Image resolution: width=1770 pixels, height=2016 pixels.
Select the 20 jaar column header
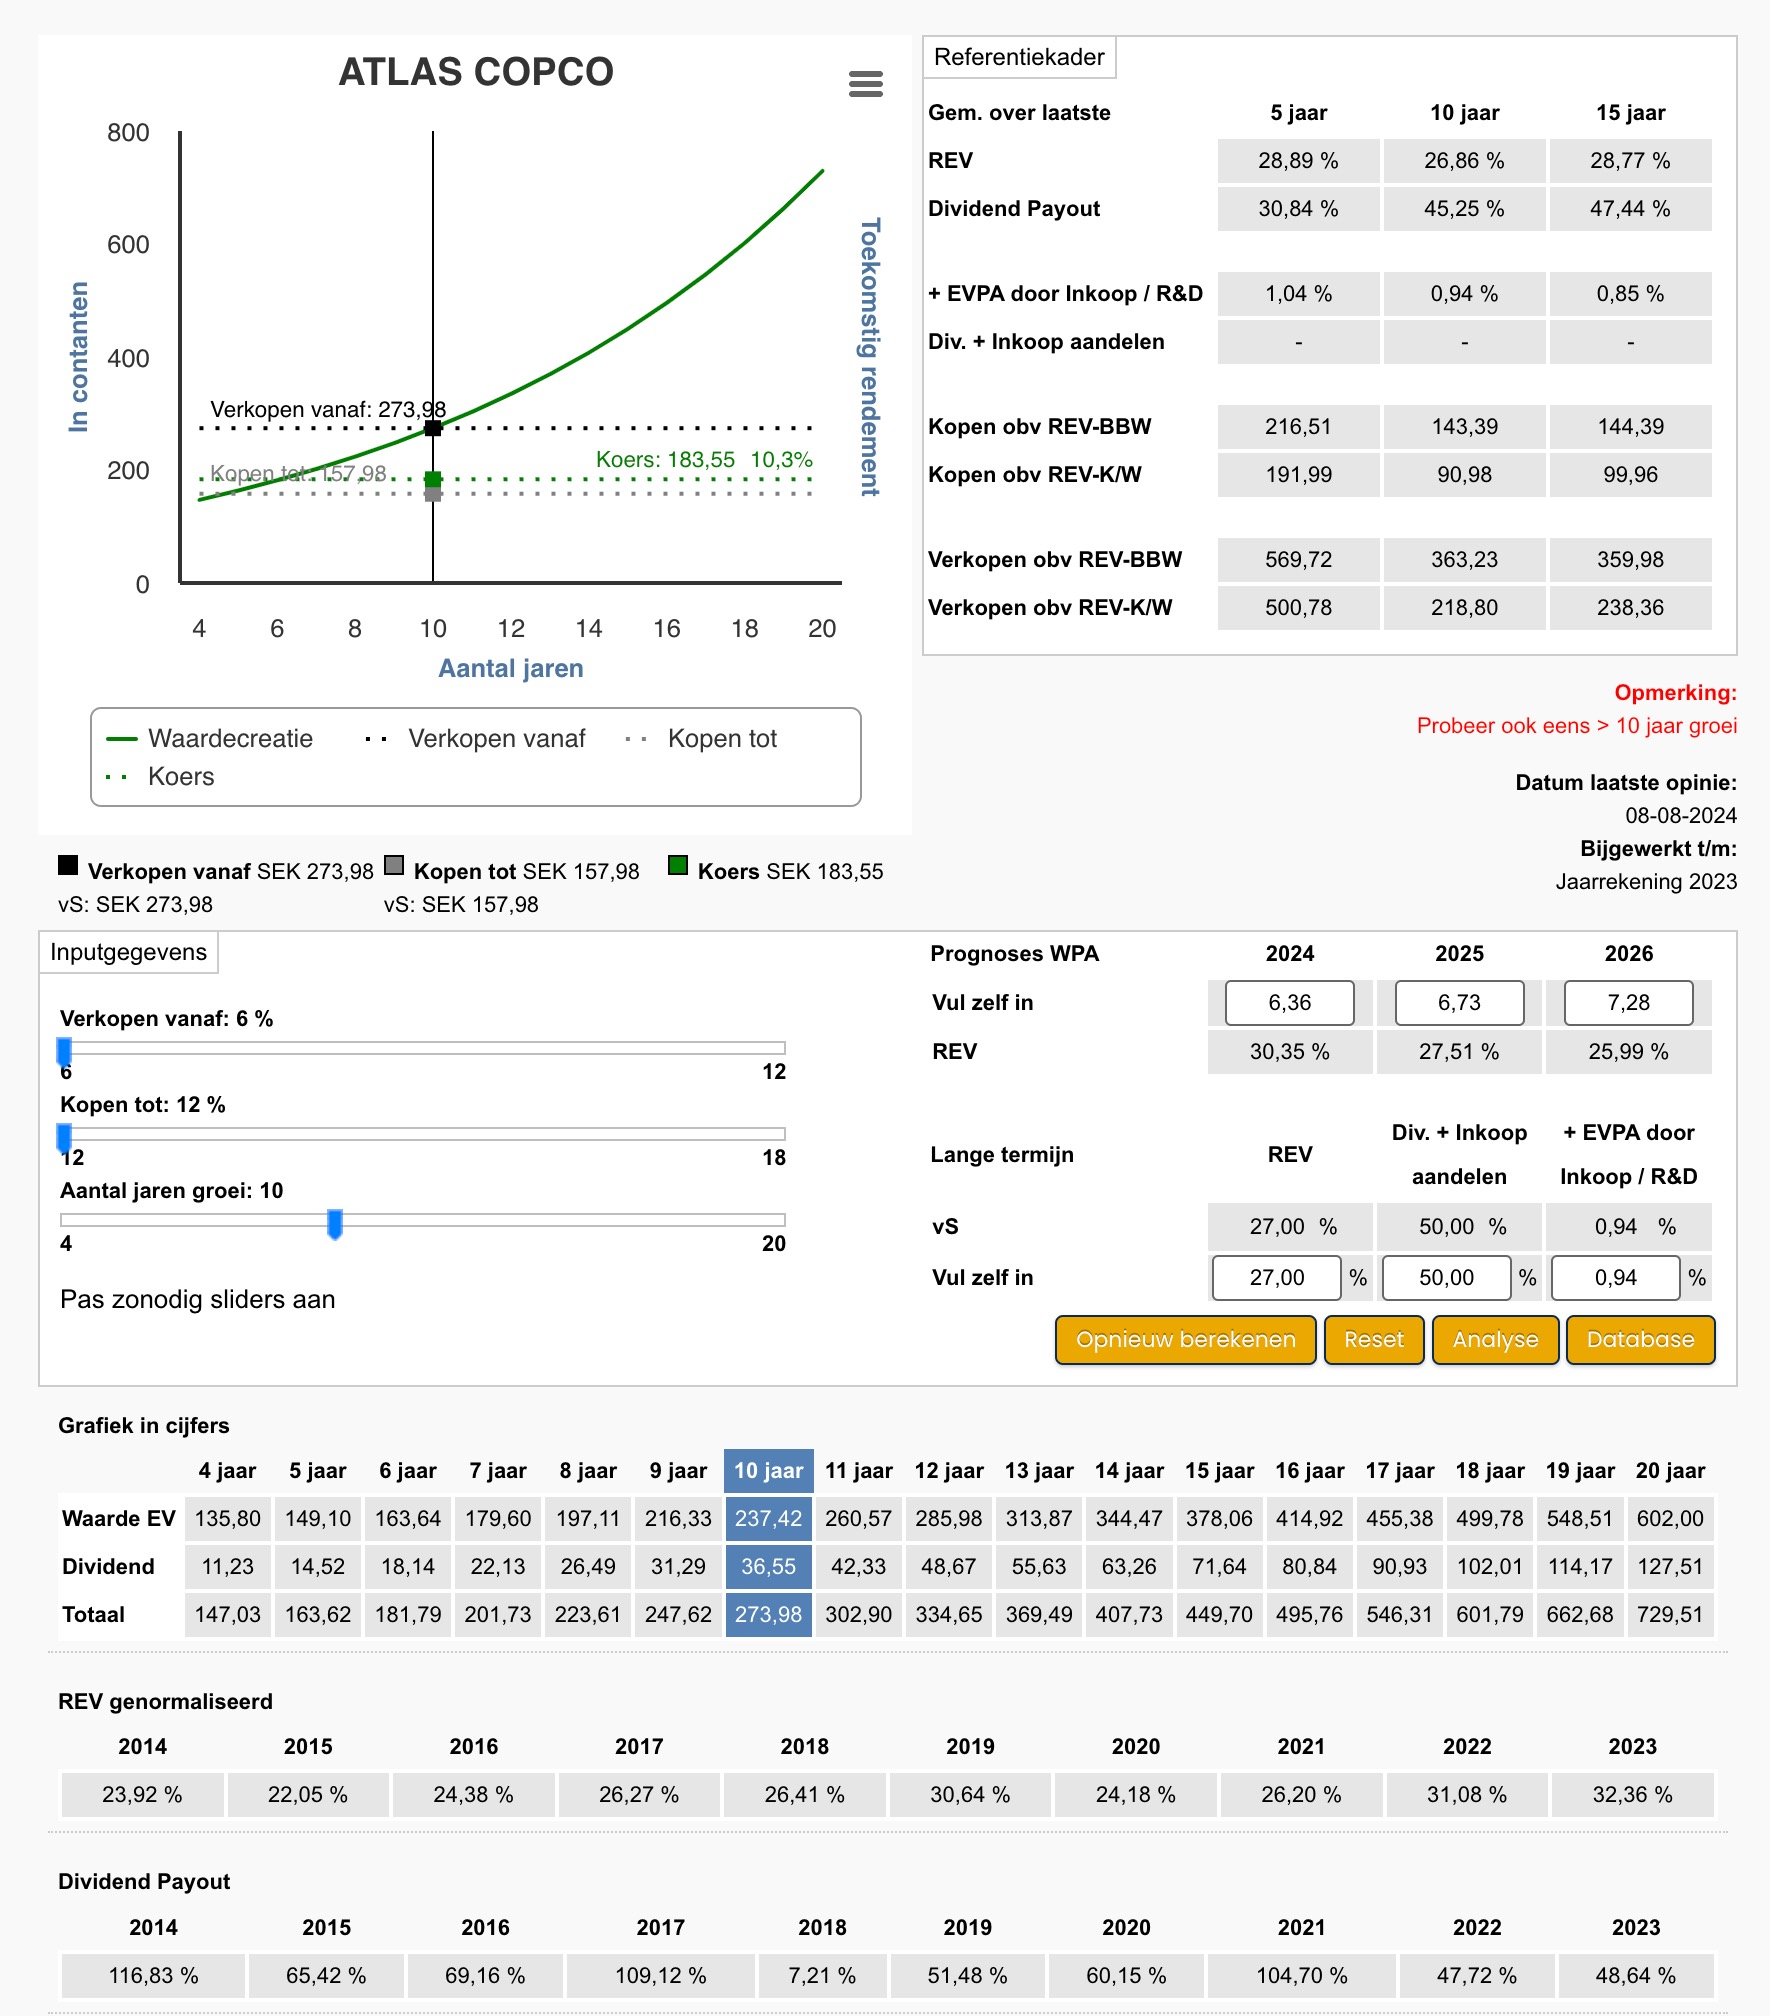1670,1471
